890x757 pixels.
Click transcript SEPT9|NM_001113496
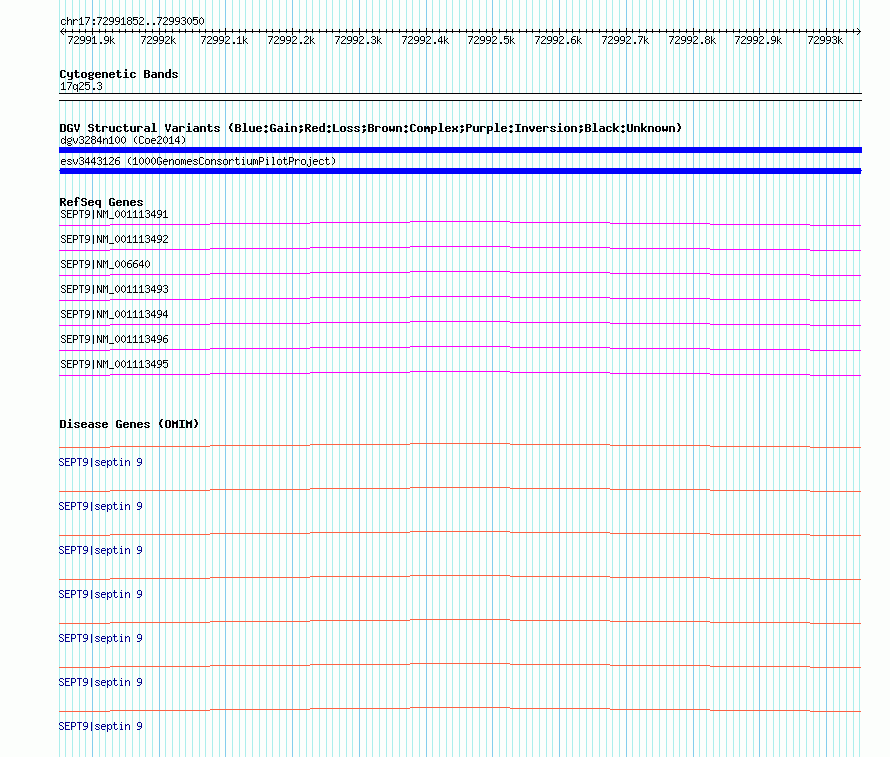[114, 339]
